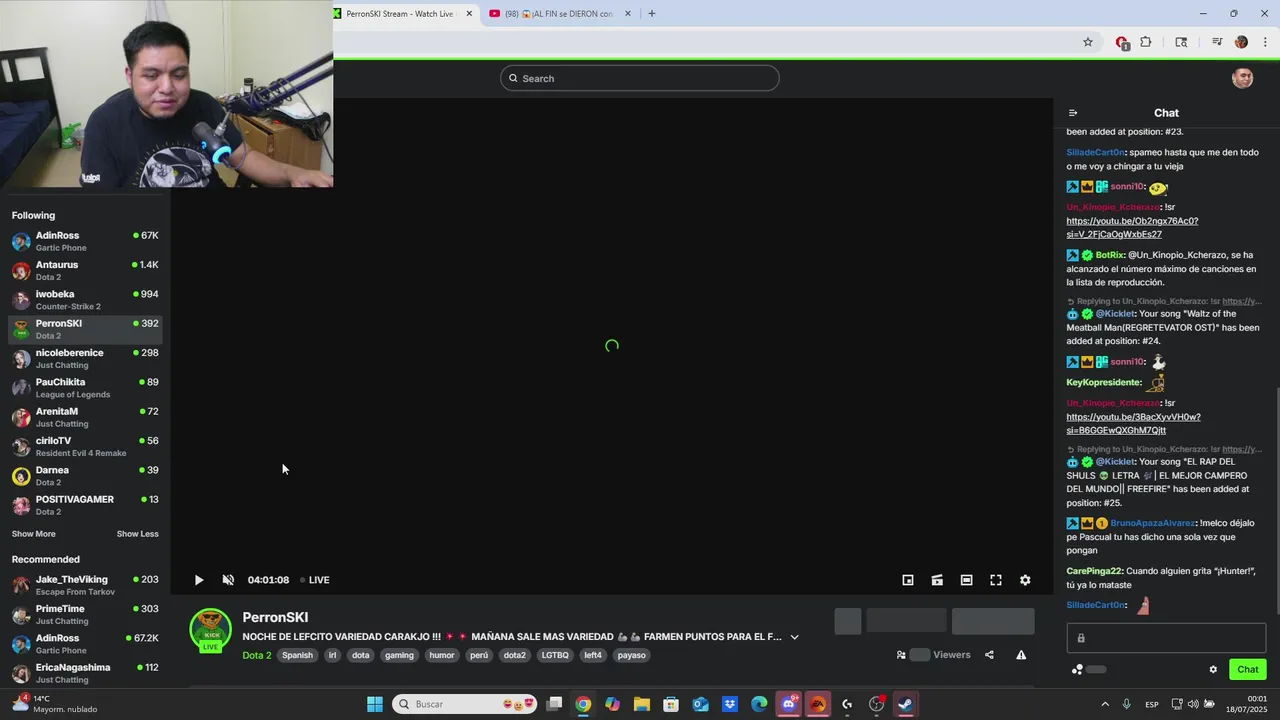This screenshot has width=1280, height=720.
Task: Report the stream with the warning icon
Action: [1021, 655]
